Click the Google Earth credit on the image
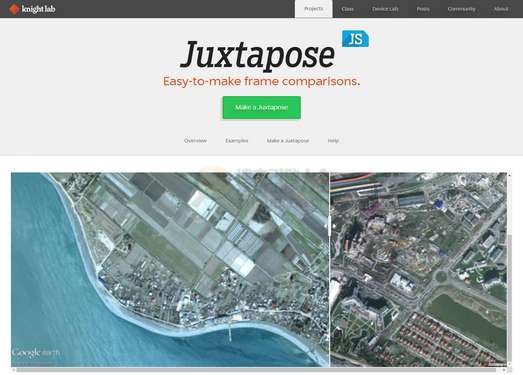 pos(36,353)
